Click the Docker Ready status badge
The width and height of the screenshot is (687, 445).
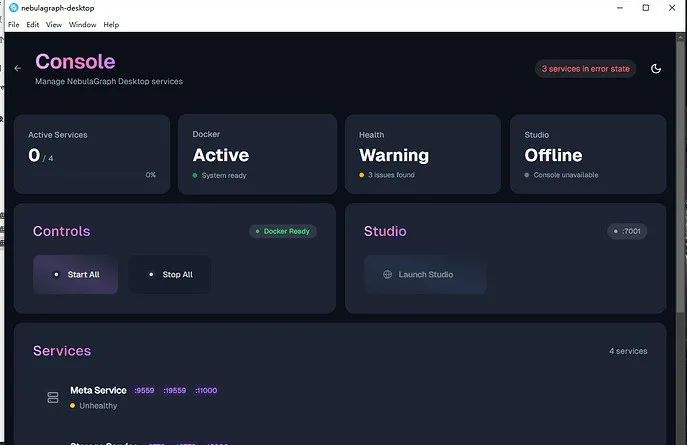283,231
